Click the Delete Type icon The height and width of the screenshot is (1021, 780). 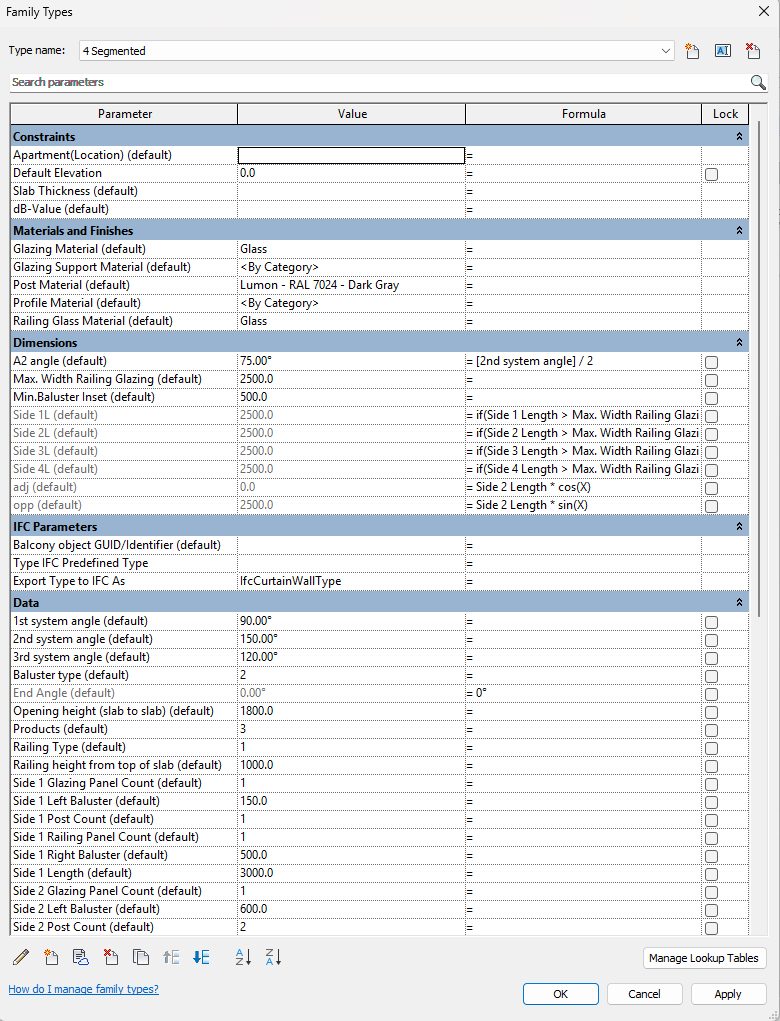(x=753, y=51)
